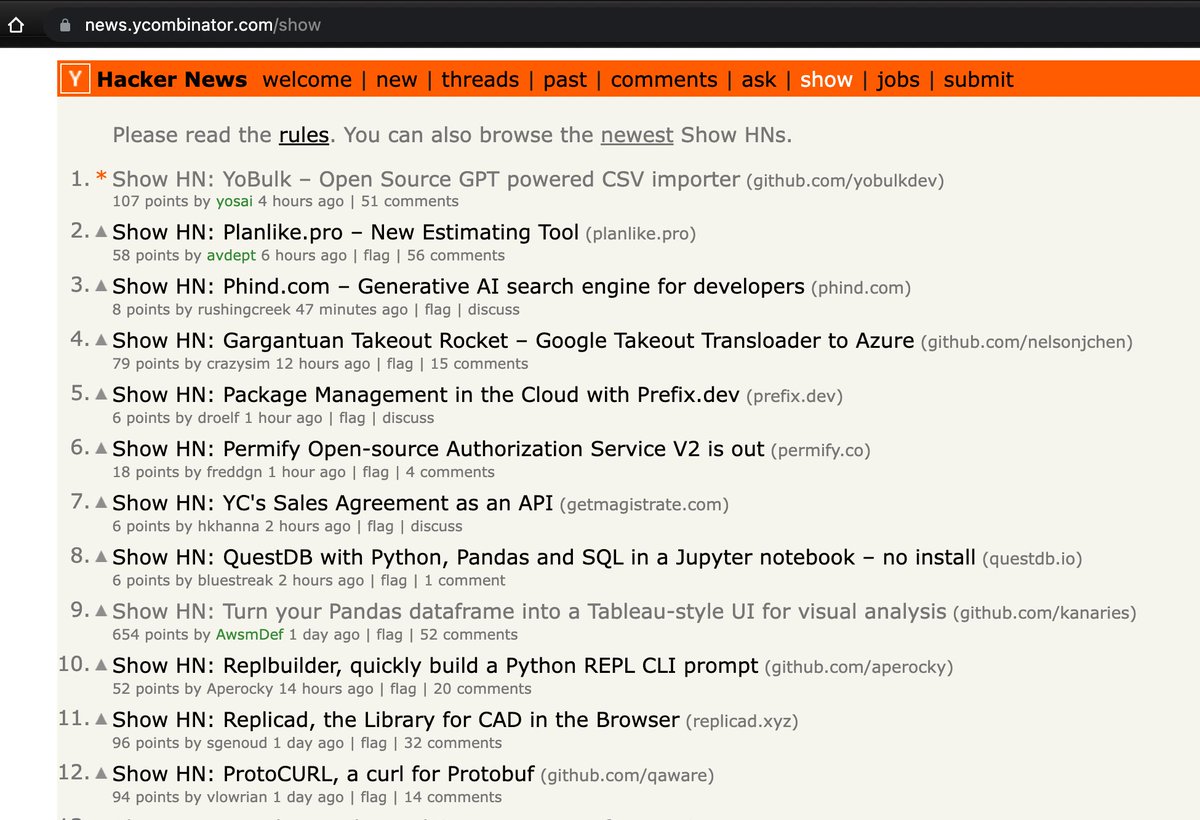Open the 15 comments on Takeout Rocket
Screen dimensions: 1200x820
click(x=479, y=364)
